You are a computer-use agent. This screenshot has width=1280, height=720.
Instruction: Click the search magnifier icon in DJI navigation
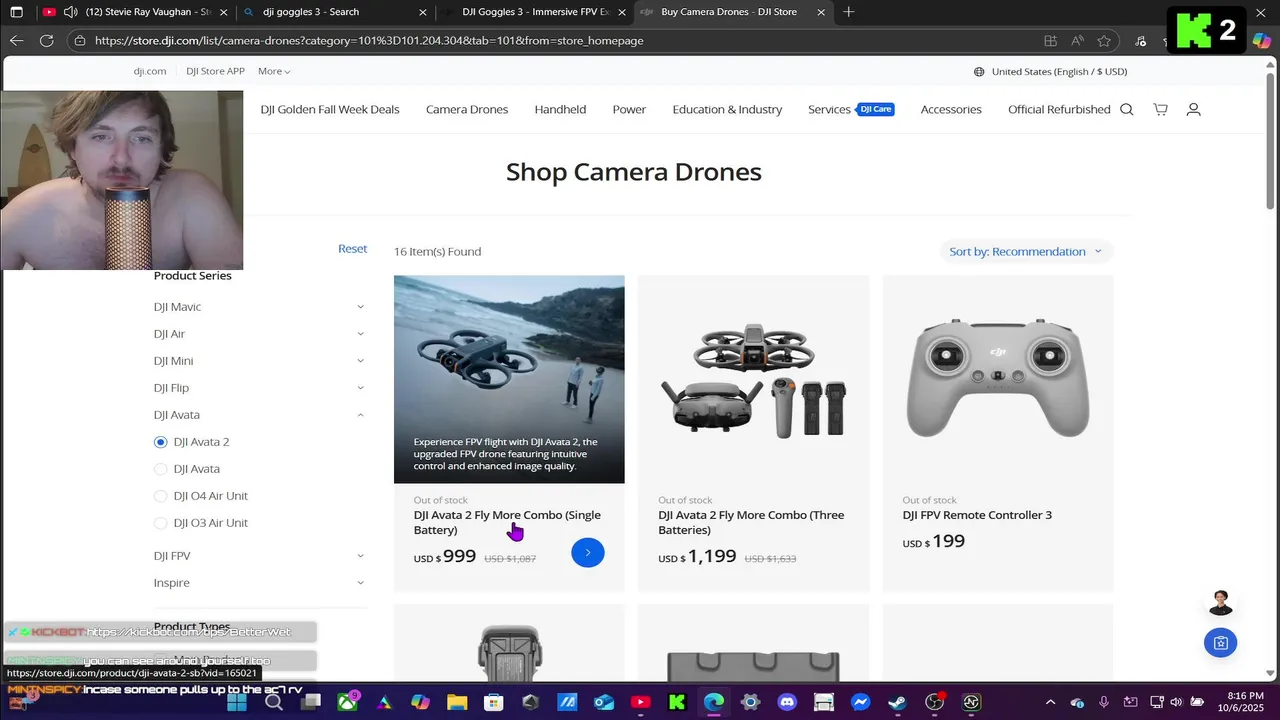pos(1127,109)
